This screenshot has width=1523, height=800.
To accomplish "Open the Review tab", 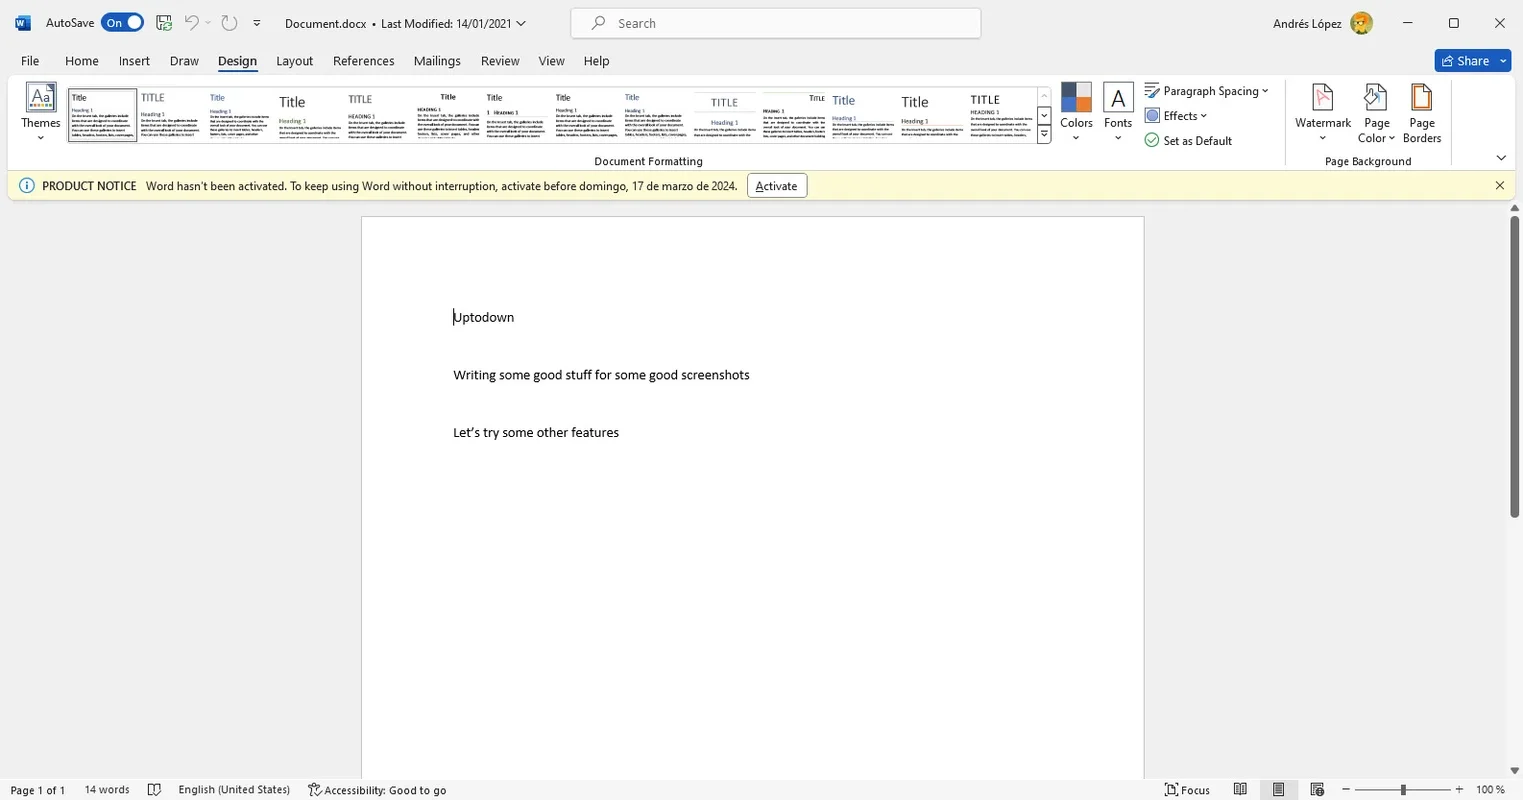I will (500, 61).
